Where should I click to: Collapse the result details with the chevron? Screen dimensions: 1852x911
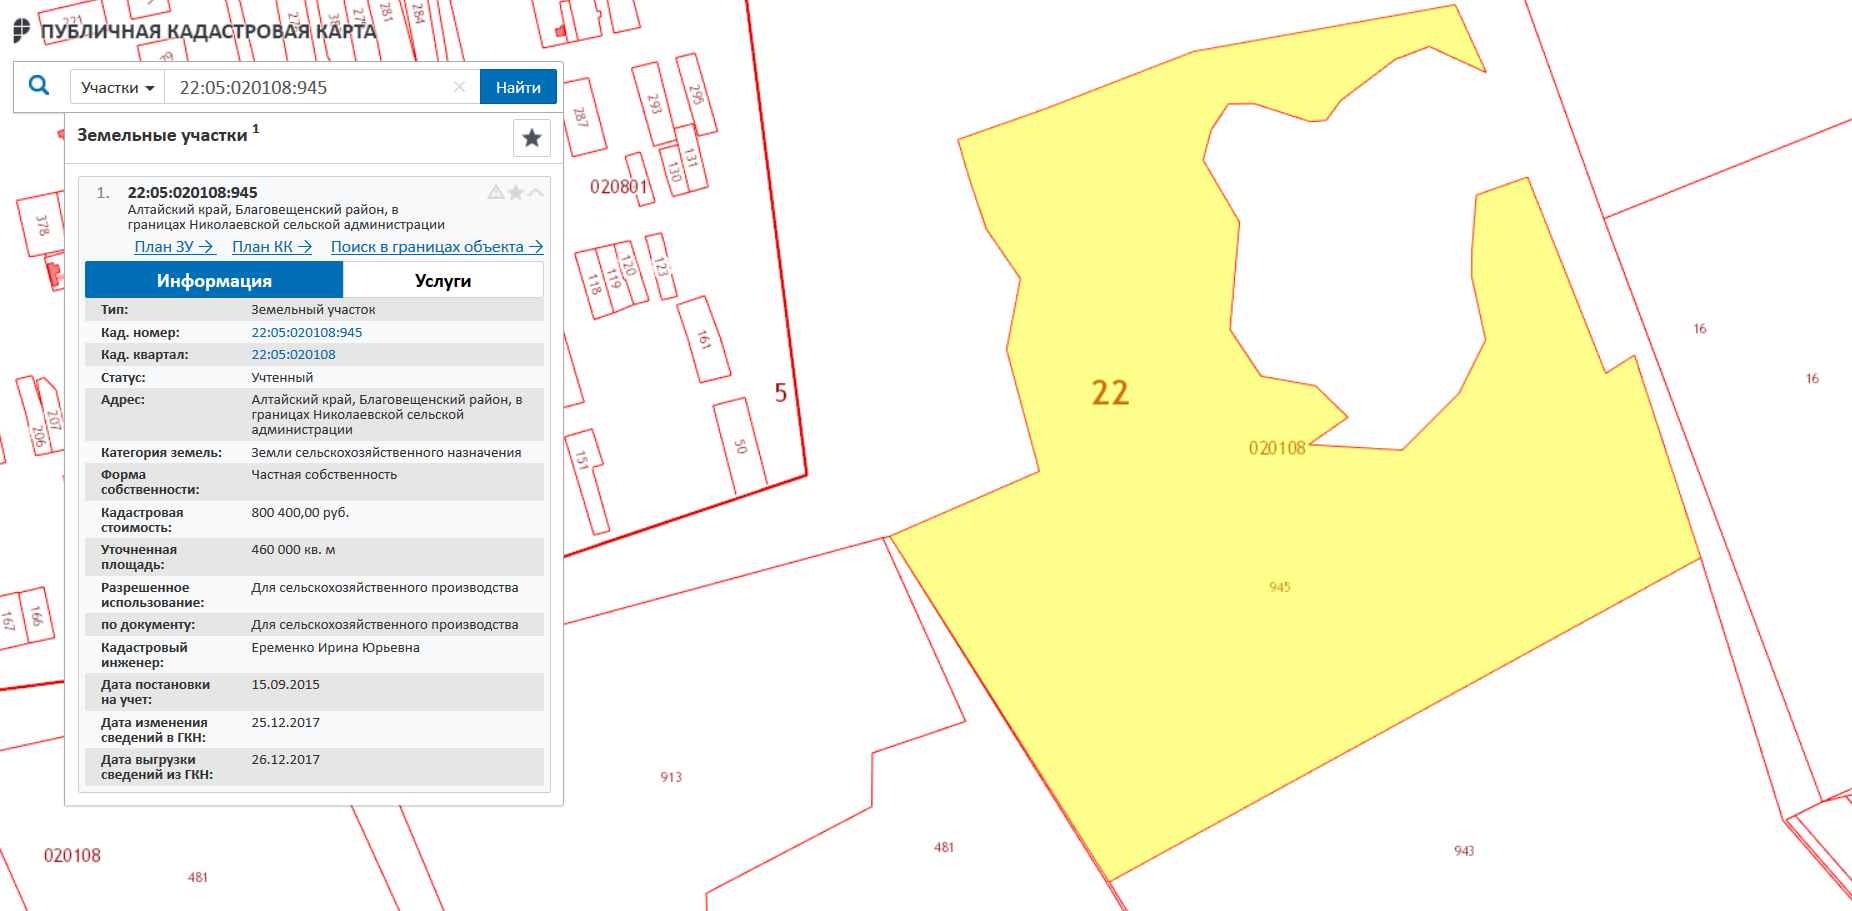coord(536,192)
